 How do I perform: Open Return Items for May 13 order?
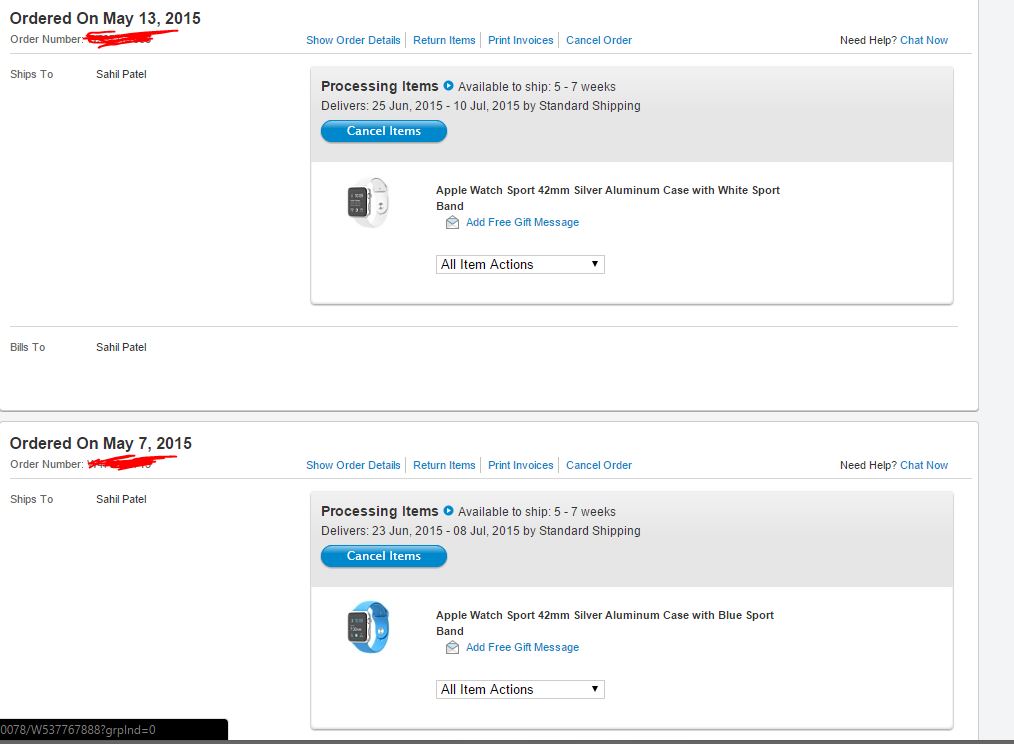(x=444, y=40)
